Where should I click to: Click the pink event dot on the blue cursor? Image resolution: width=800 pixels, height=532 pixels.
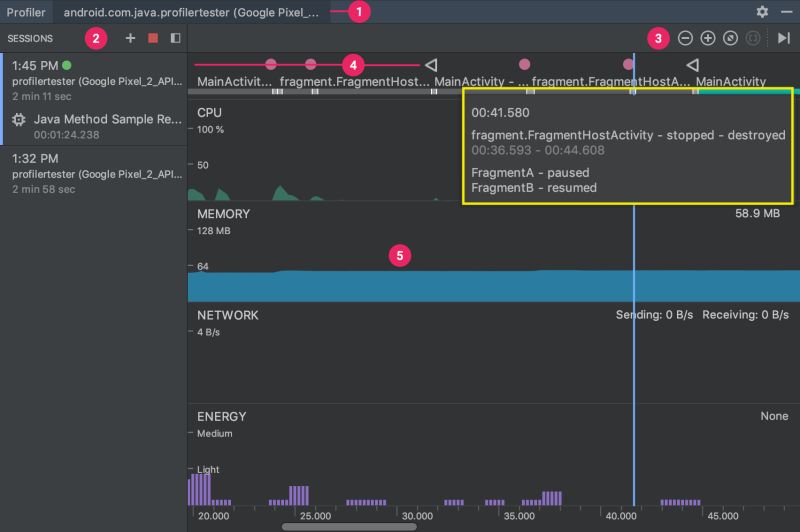pyautogui.click(x=628, y=64)
